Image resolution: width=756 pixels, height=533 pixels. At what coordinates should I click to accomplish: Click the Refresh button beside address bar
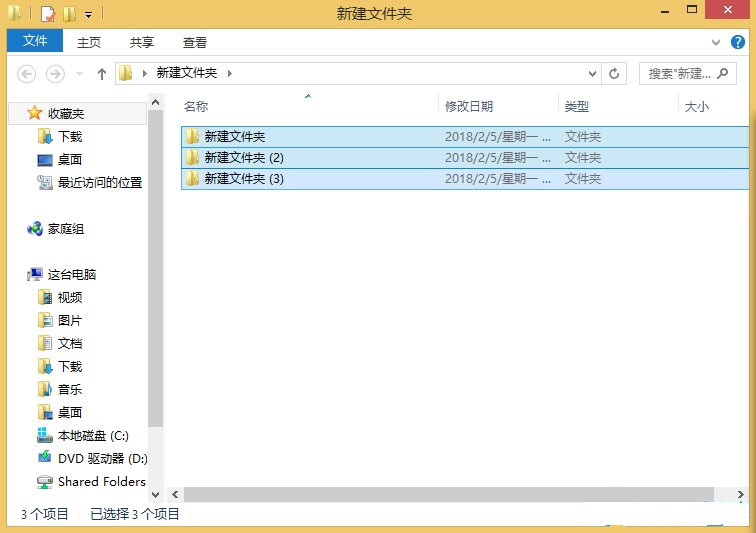[x=615, y=73]
